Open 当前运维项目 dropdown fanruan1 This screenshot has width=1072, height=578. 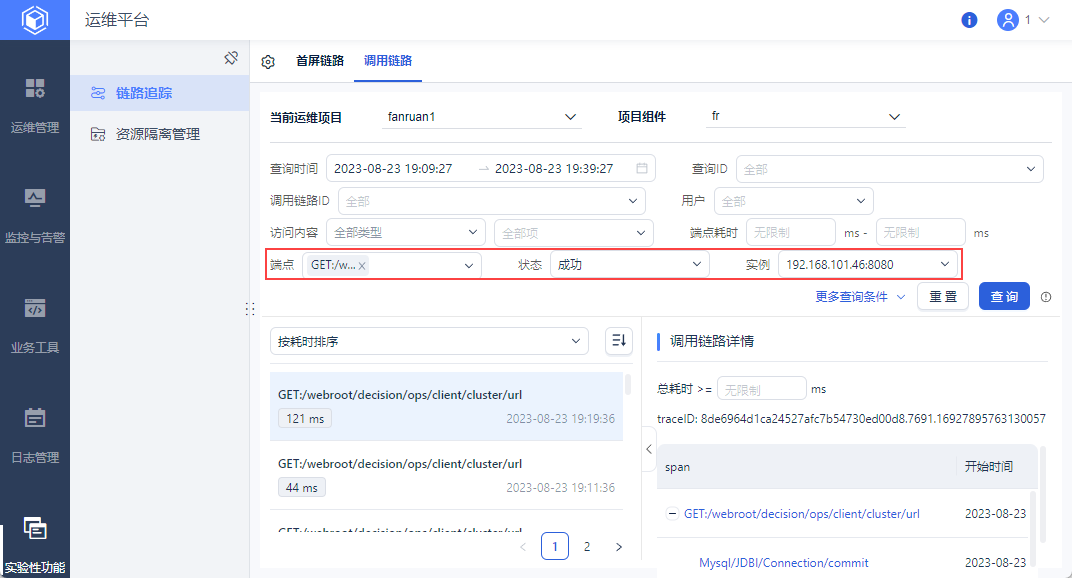tap(481, 117)
